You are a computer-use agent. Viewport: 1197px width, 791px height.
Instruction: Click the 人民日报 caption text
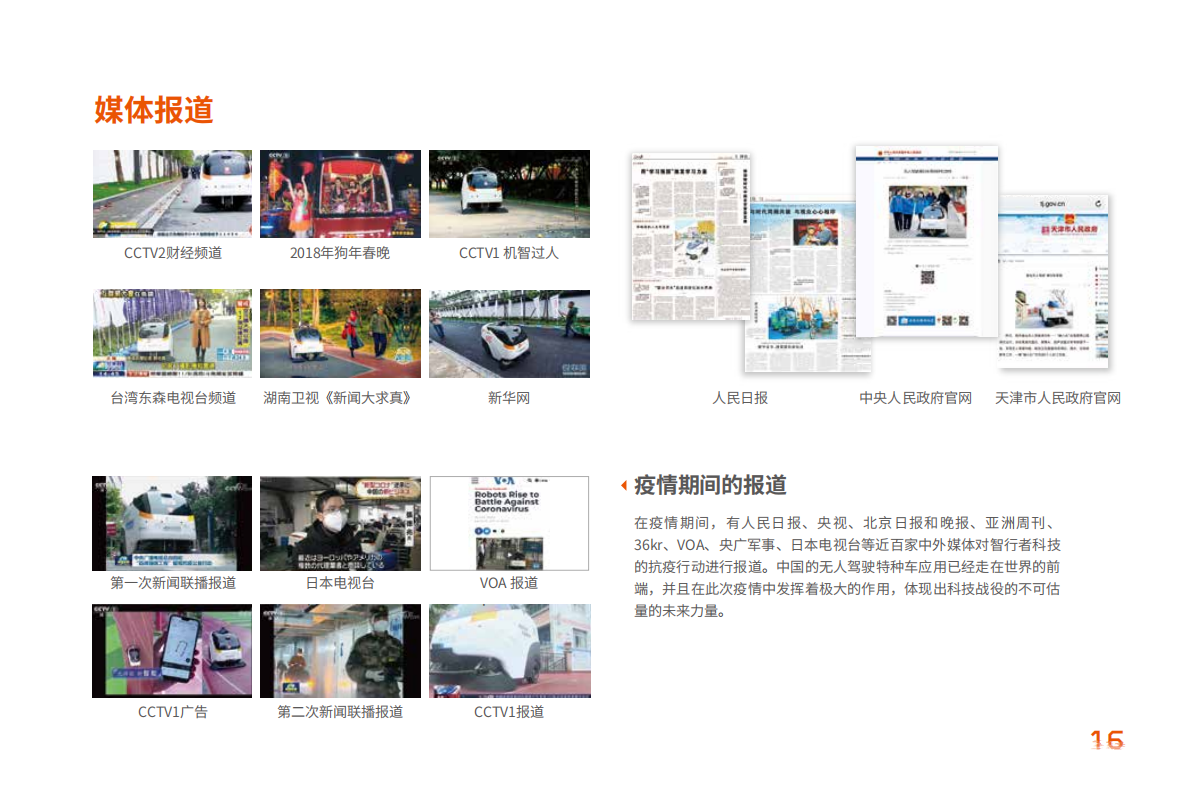point(740,398)
